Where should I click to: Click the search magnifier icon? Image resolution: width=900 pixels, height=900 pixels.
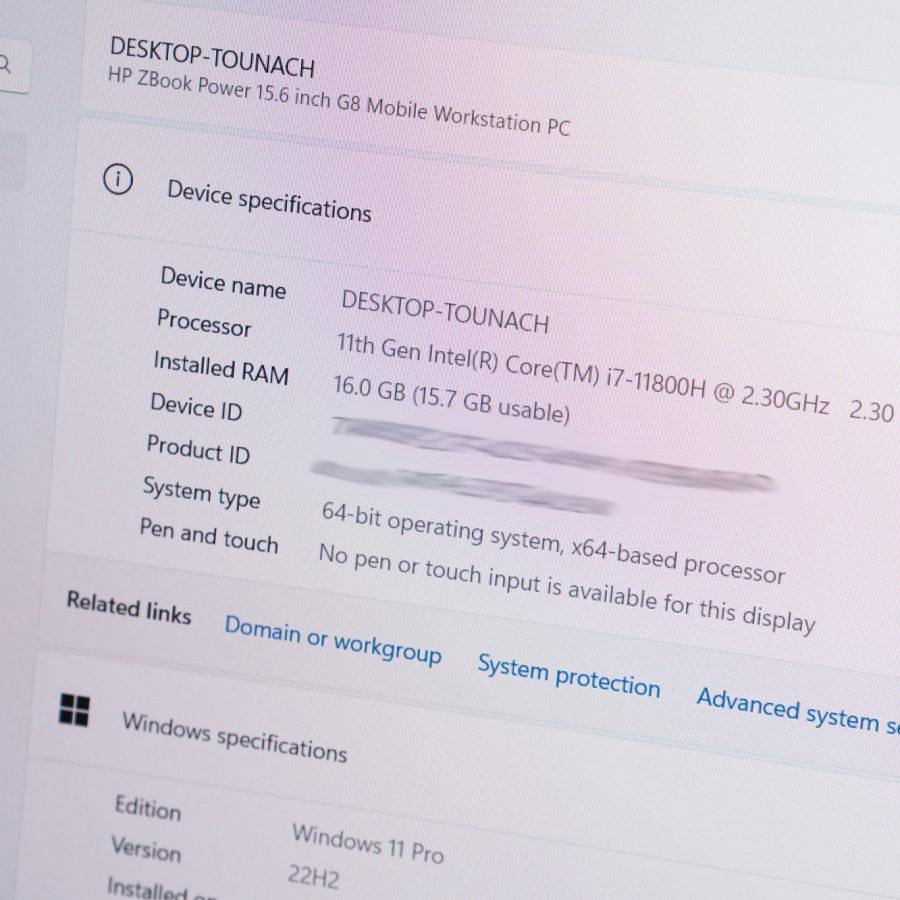[5, 65]
